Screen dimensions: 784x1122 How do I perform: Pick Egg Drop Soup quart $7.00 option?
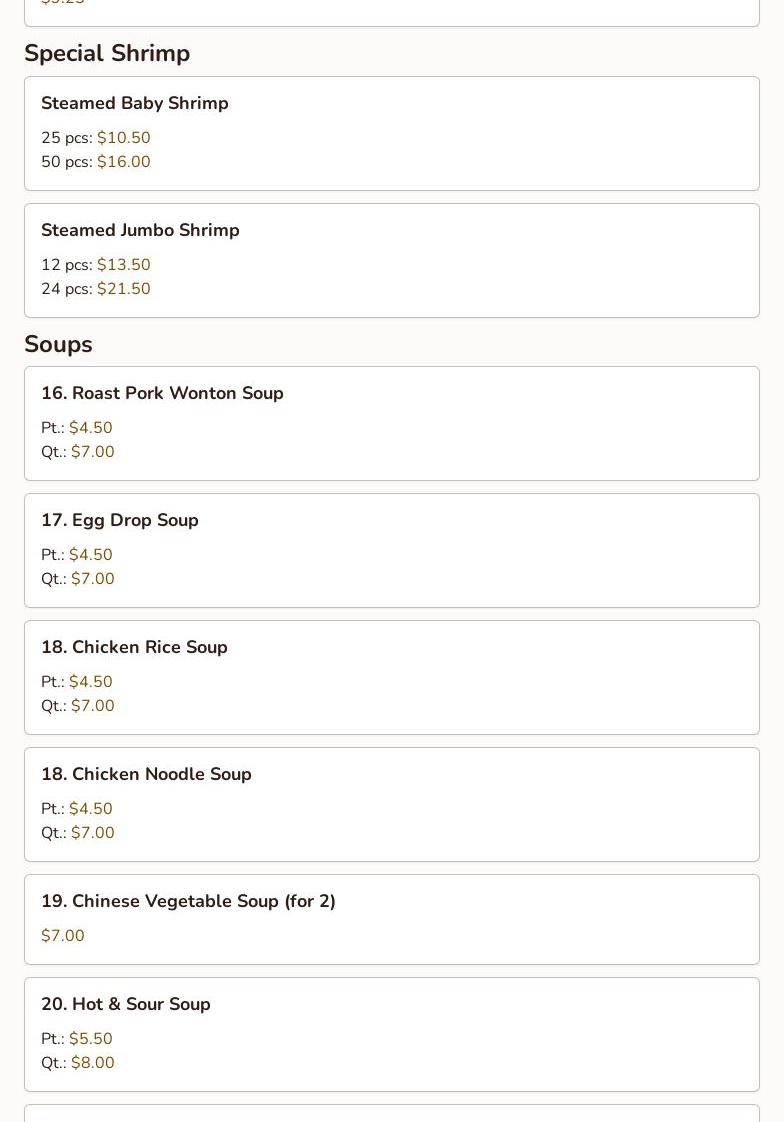(x=92, y=579)
